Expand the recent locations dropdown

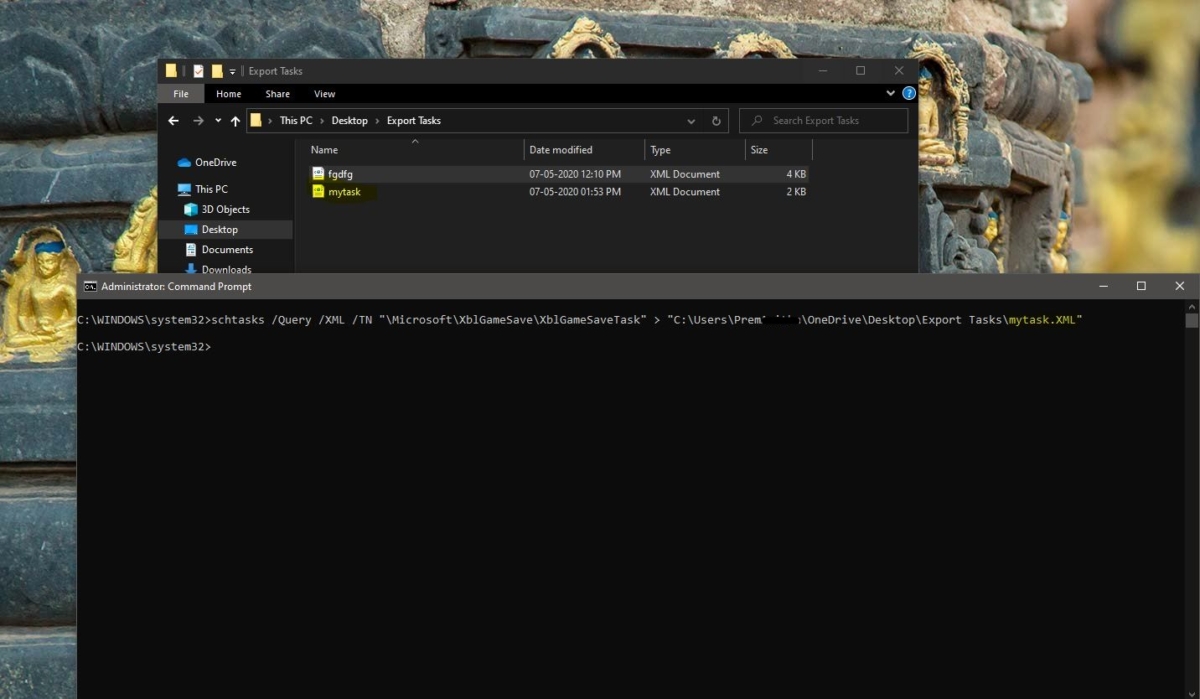pyautogui.click(x=217, y=121)
